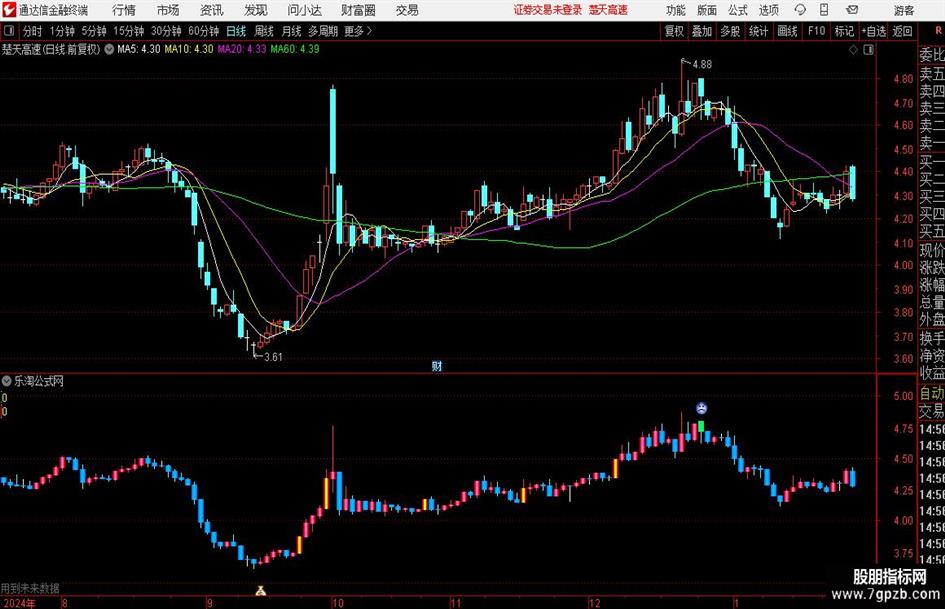Click the 标记 mark button
This screenshot has height=609, width=945.
click(844, 31)
